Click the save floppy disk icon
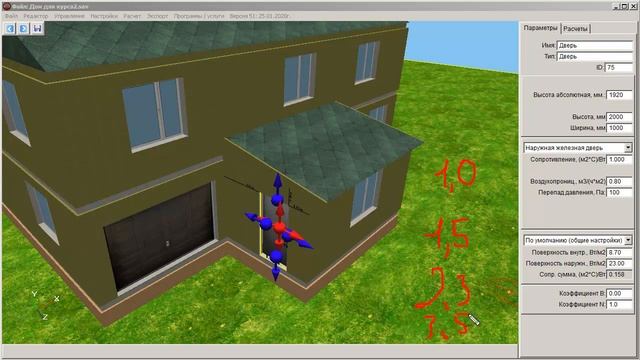 (37, 28)
